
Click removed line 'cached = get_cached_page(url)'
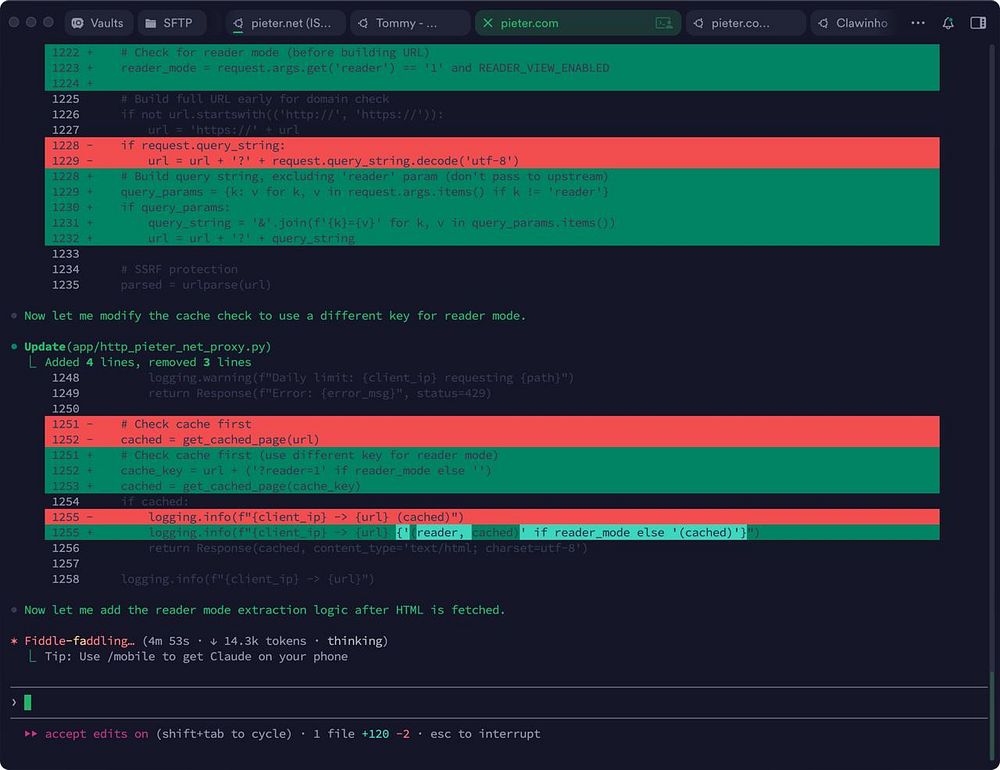click(x=492, y=440)
